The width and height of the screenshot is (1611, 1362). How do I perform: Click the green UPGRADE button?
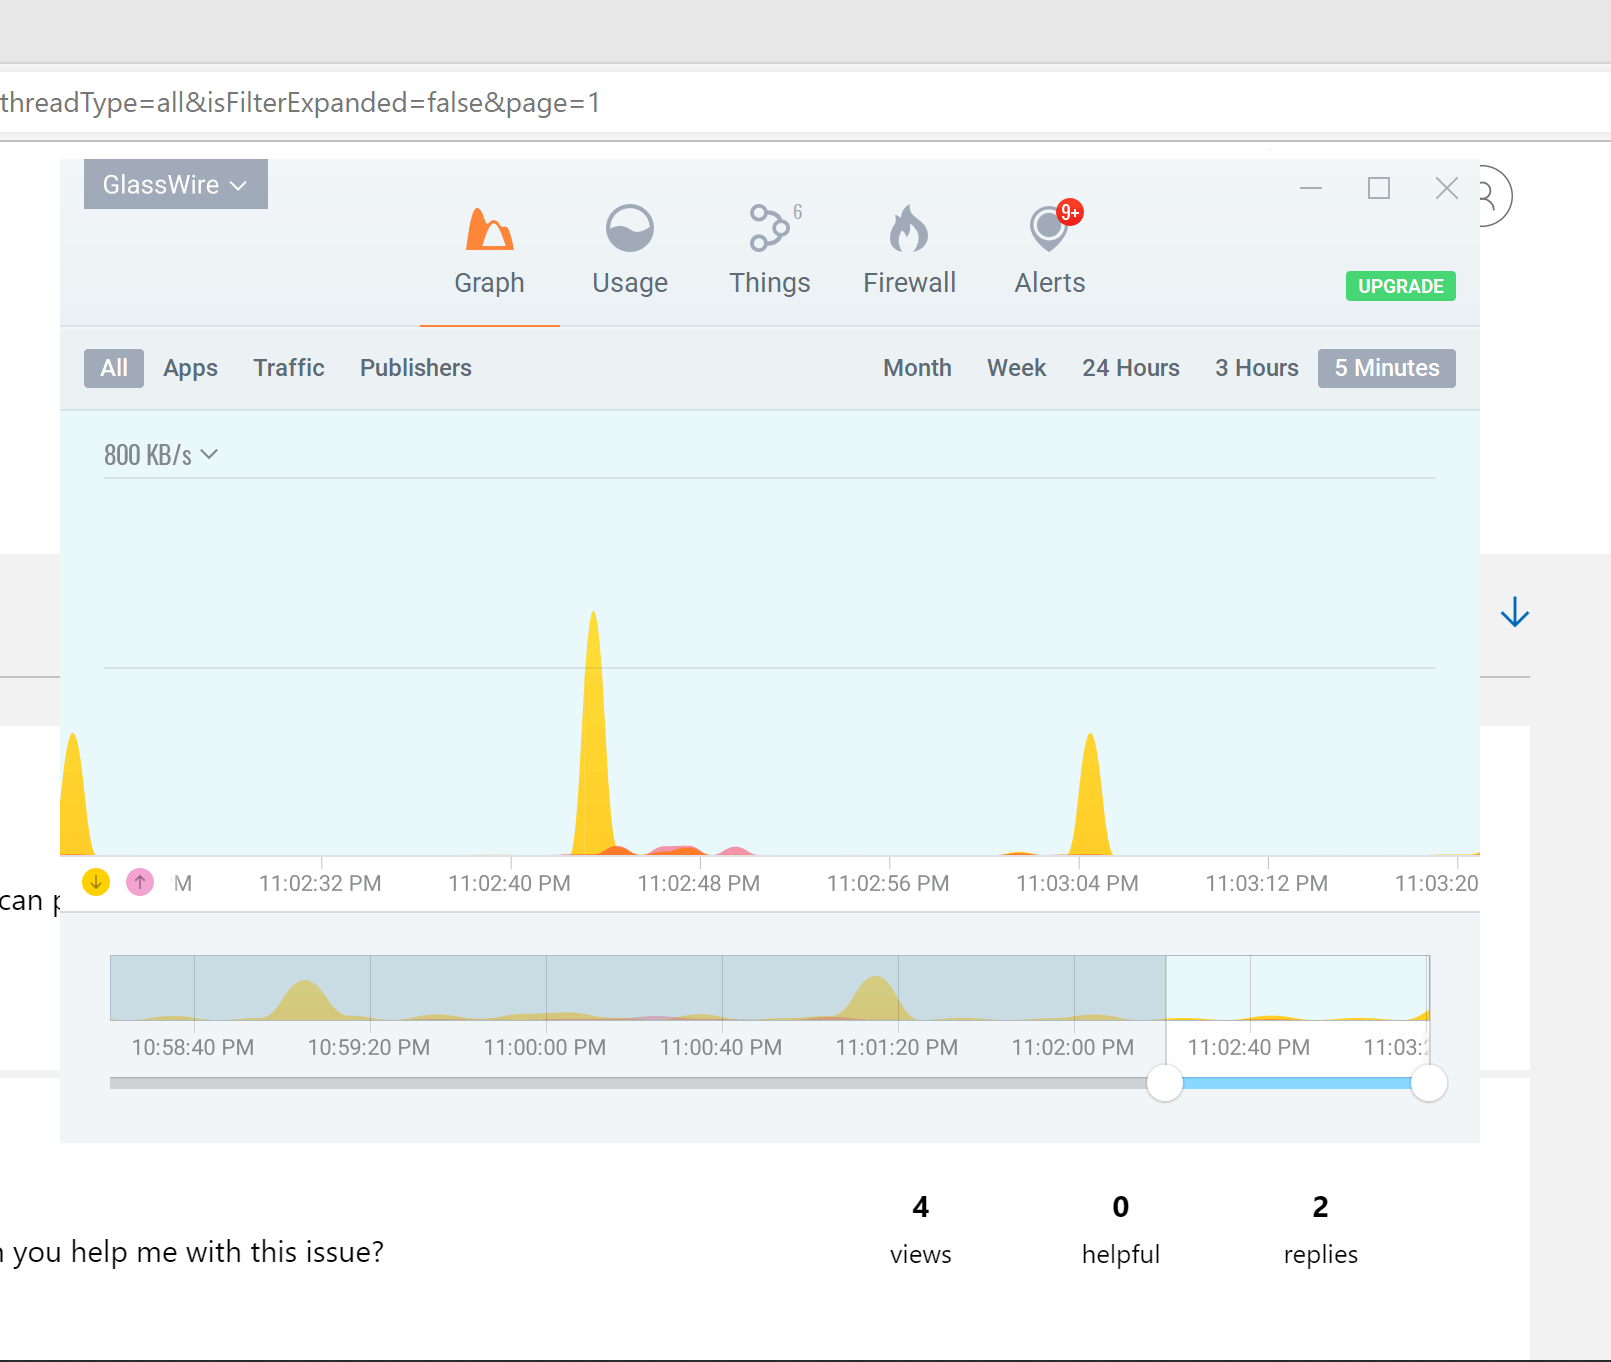click(x=1400, y=286)
